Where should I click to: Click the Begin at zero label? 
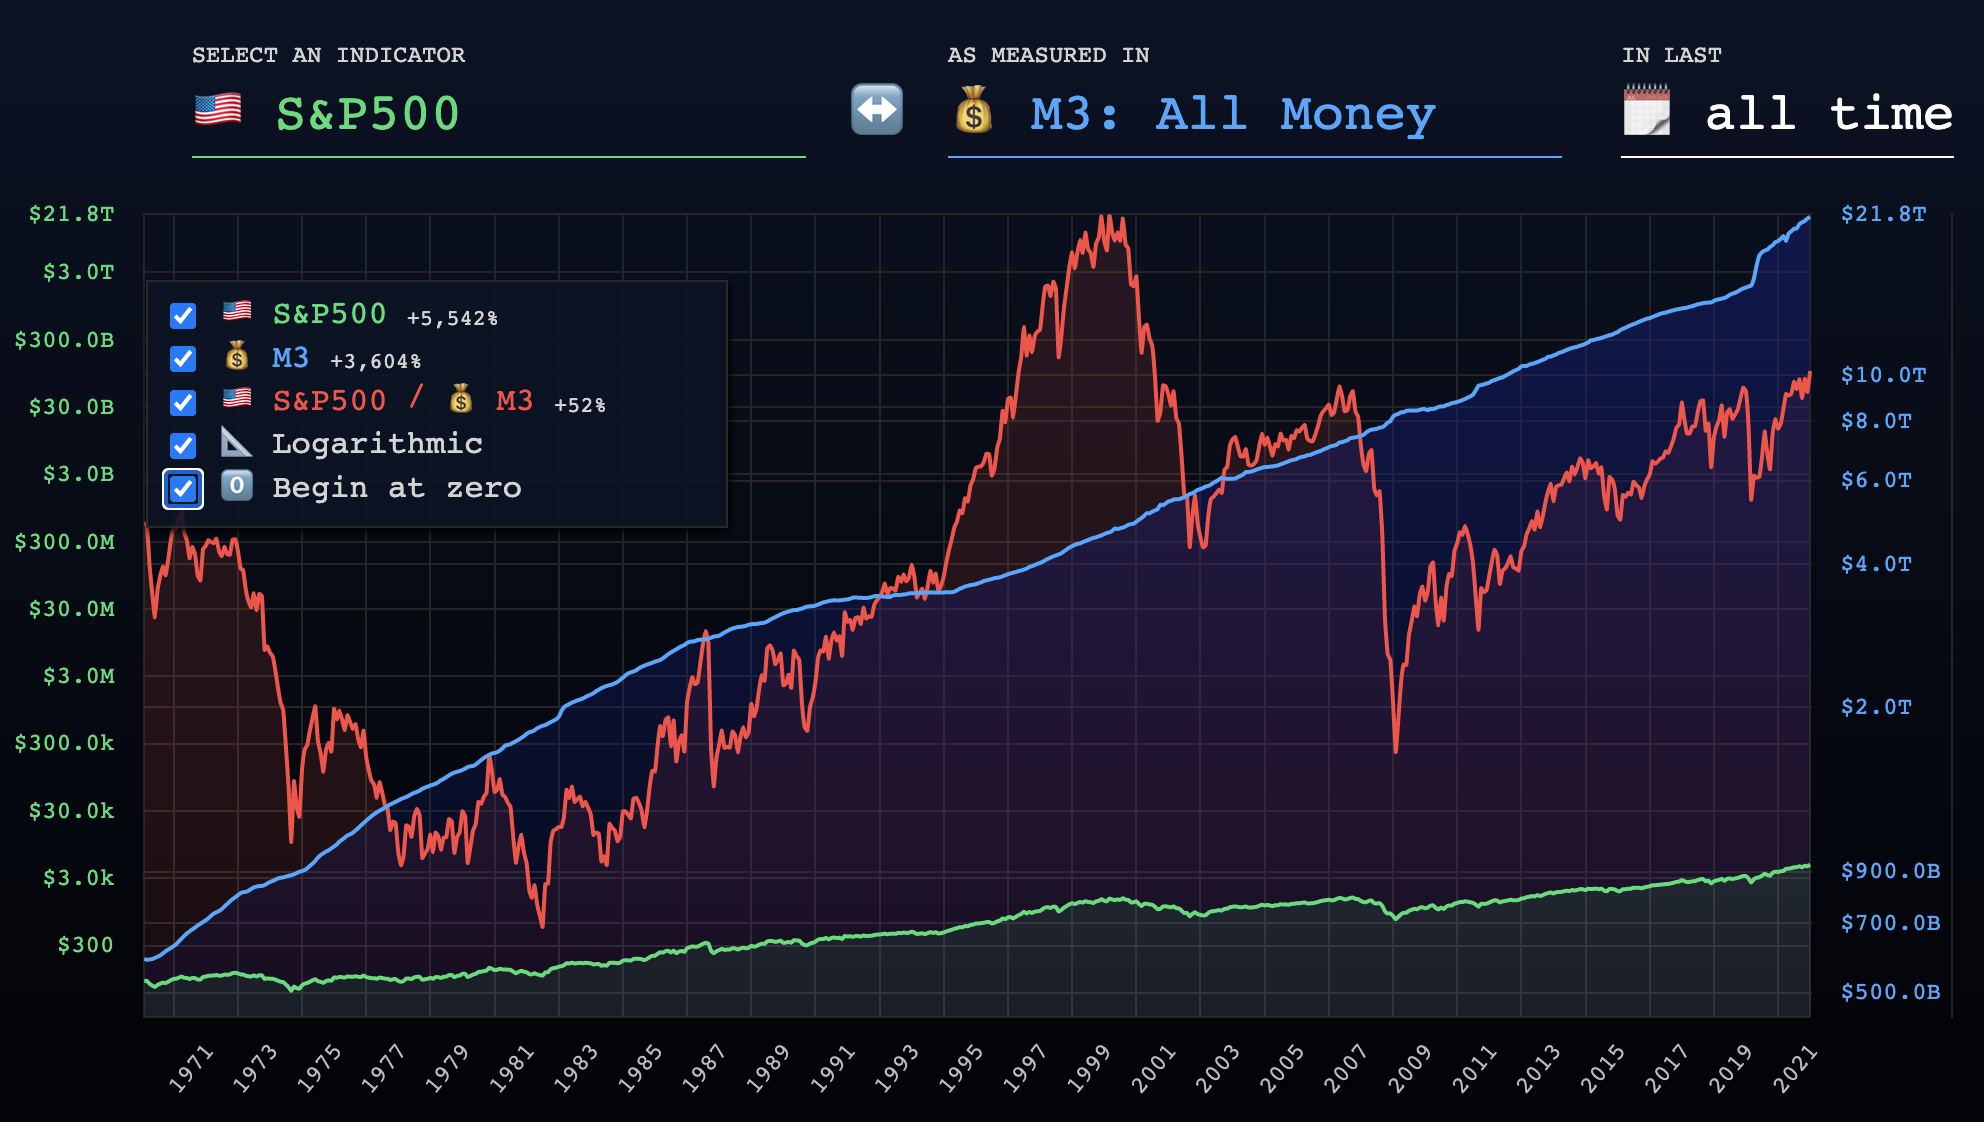[396, 488]
